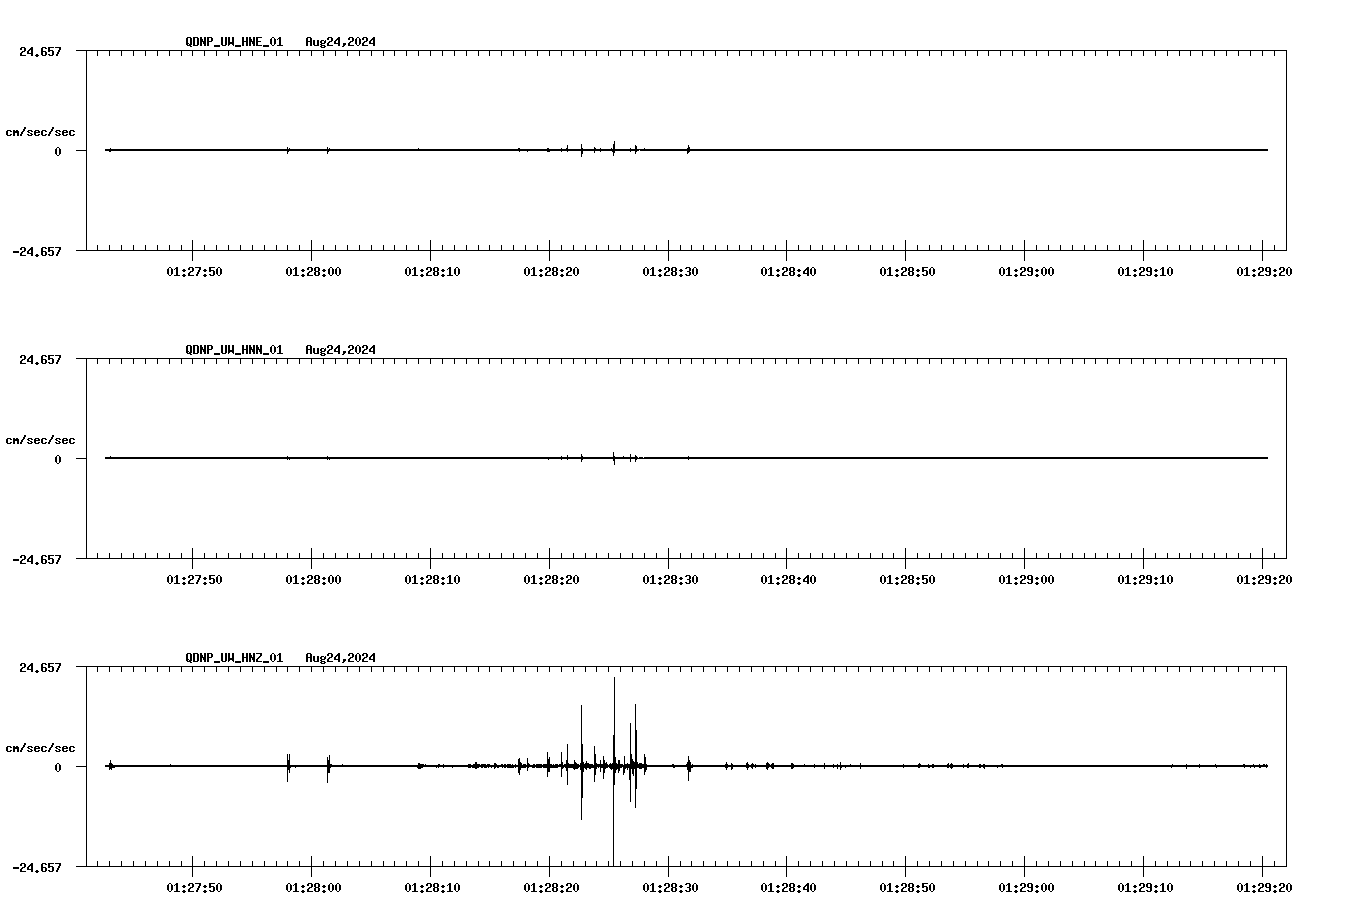Click the 01:28:00 tick label on HNN plot
The image size is (1358, 924).
312,580
